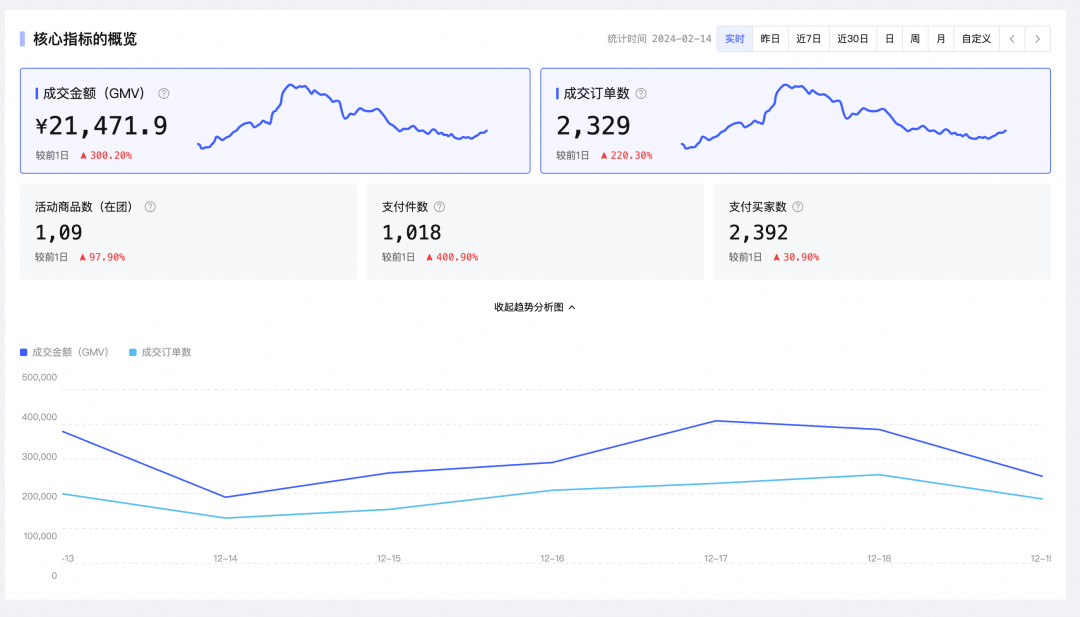Click the 400,000 y-axis label

click(x=39, y=417)
